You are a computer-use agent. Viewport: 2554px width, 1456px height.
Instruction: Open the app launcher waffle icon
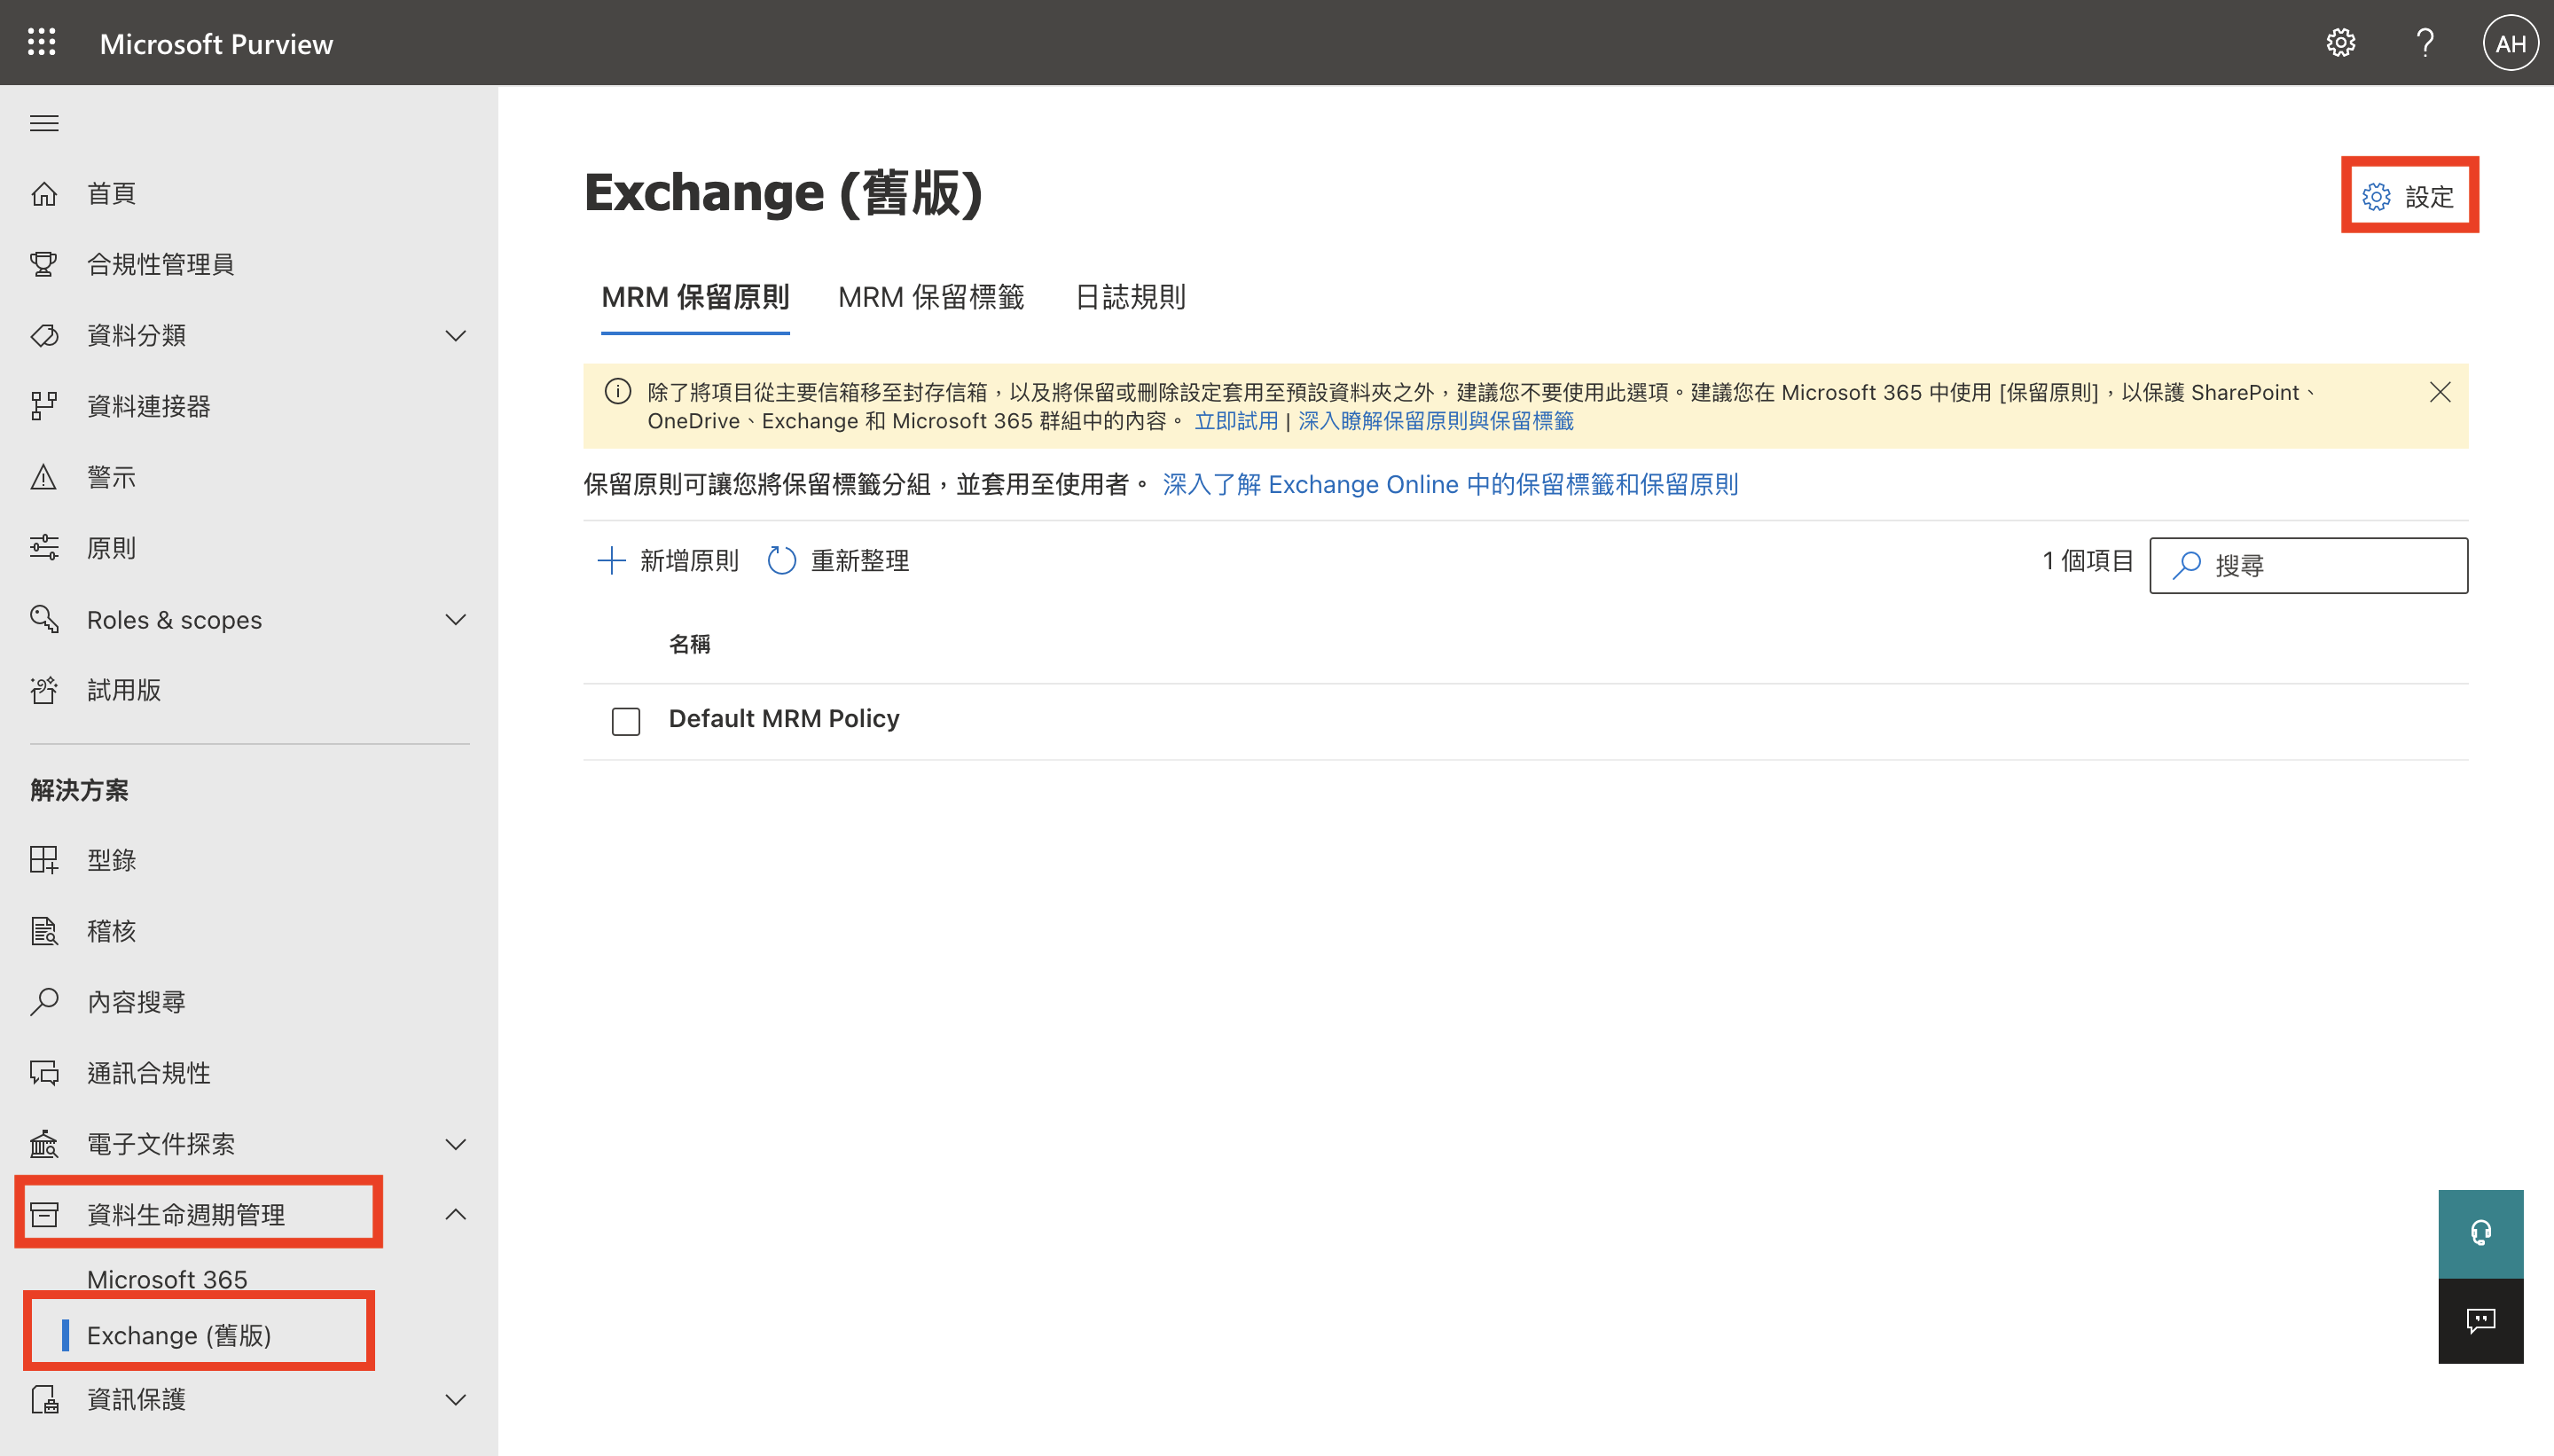(42, 42)
